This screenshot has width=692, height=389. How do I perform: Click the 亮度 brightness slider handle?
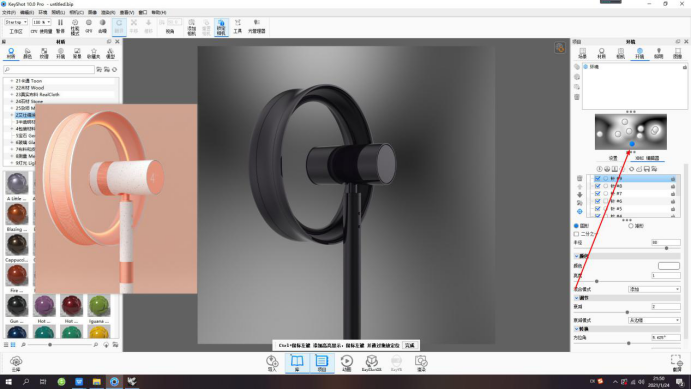click(596, 281)
